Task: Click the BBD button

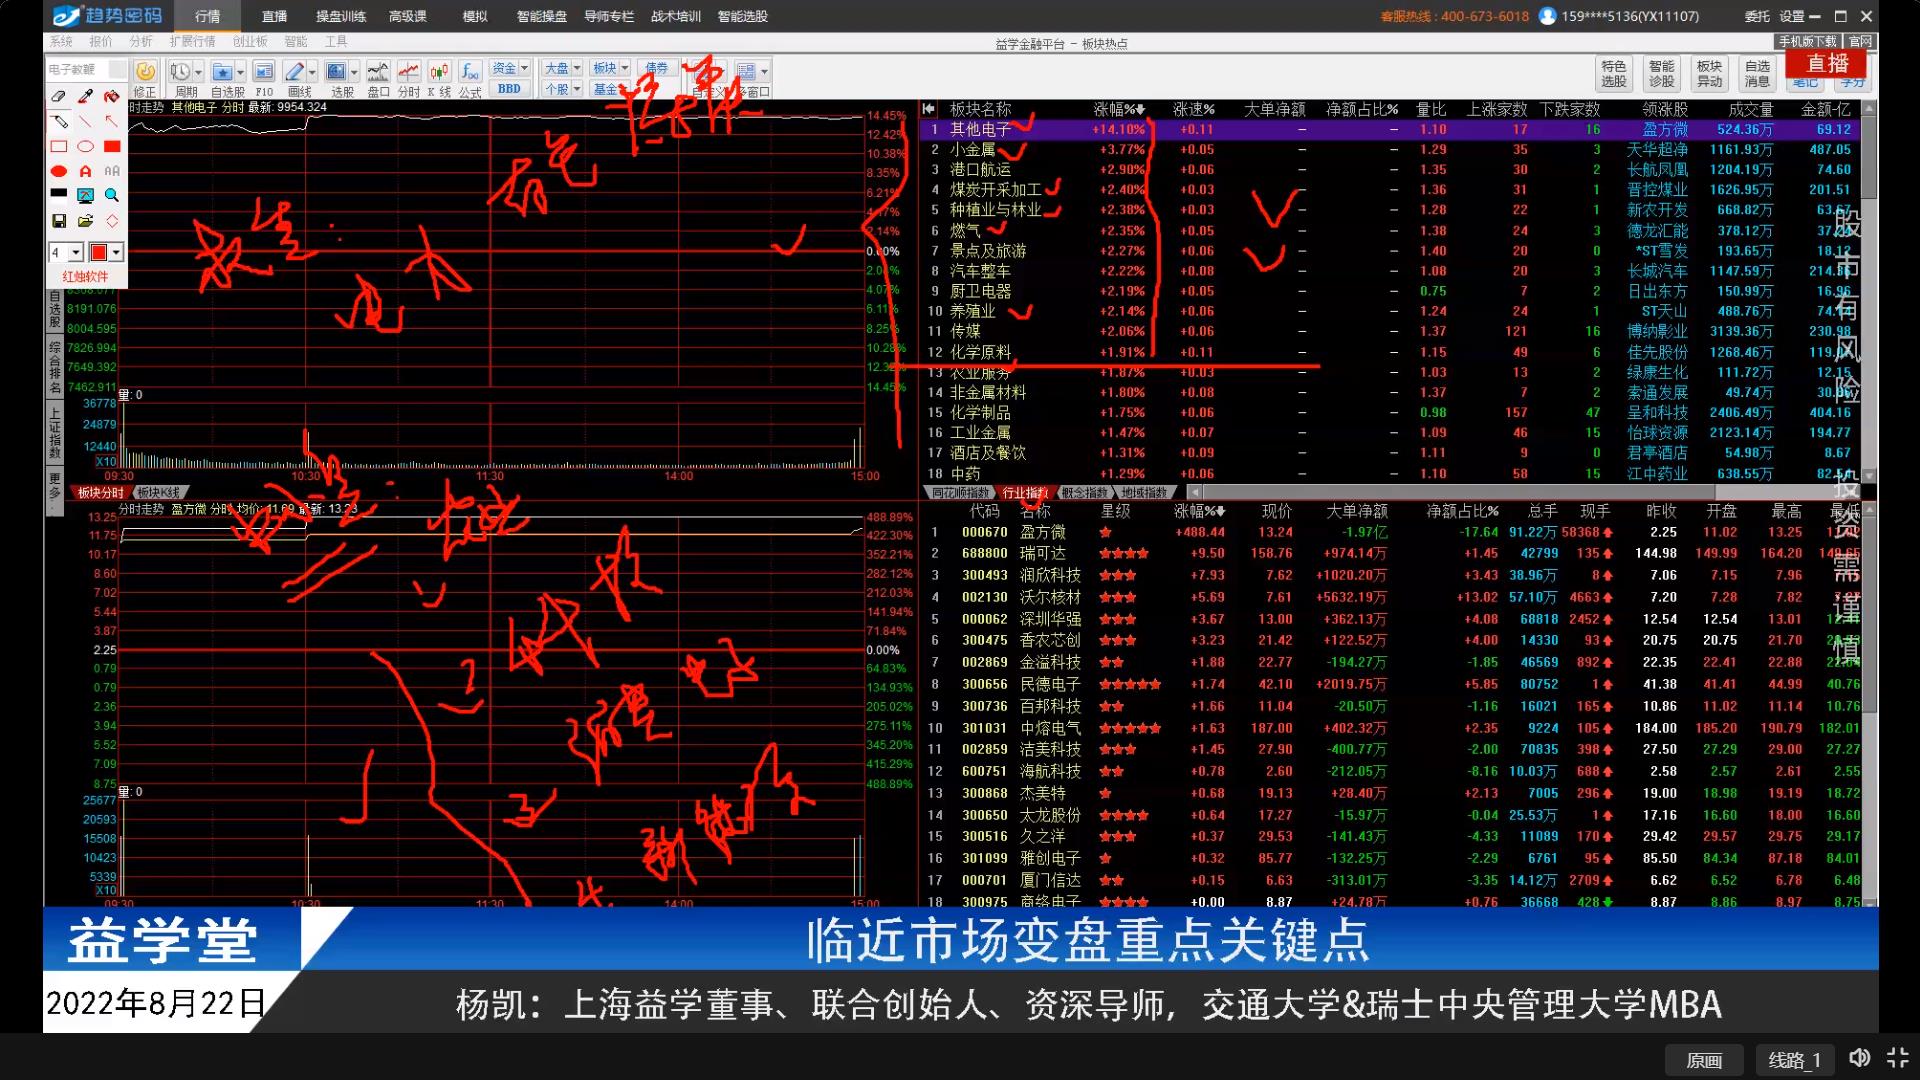Action: [x=510, y=89]
